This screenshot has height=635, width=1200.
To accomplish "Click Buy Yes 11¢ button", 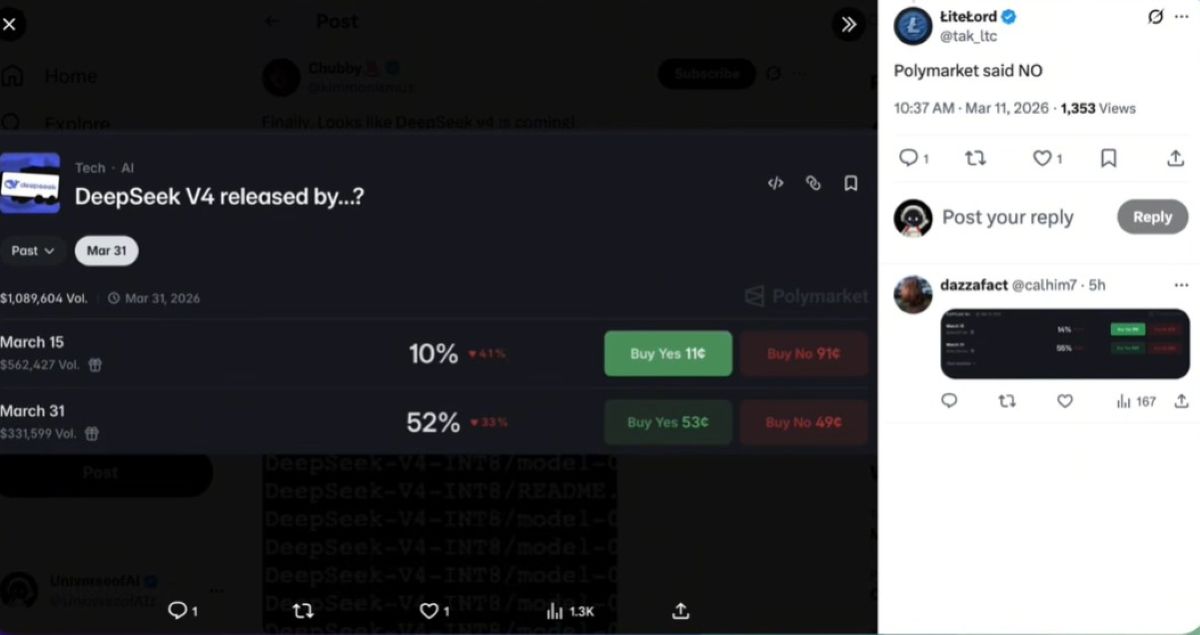I will [x=668, y=354].
